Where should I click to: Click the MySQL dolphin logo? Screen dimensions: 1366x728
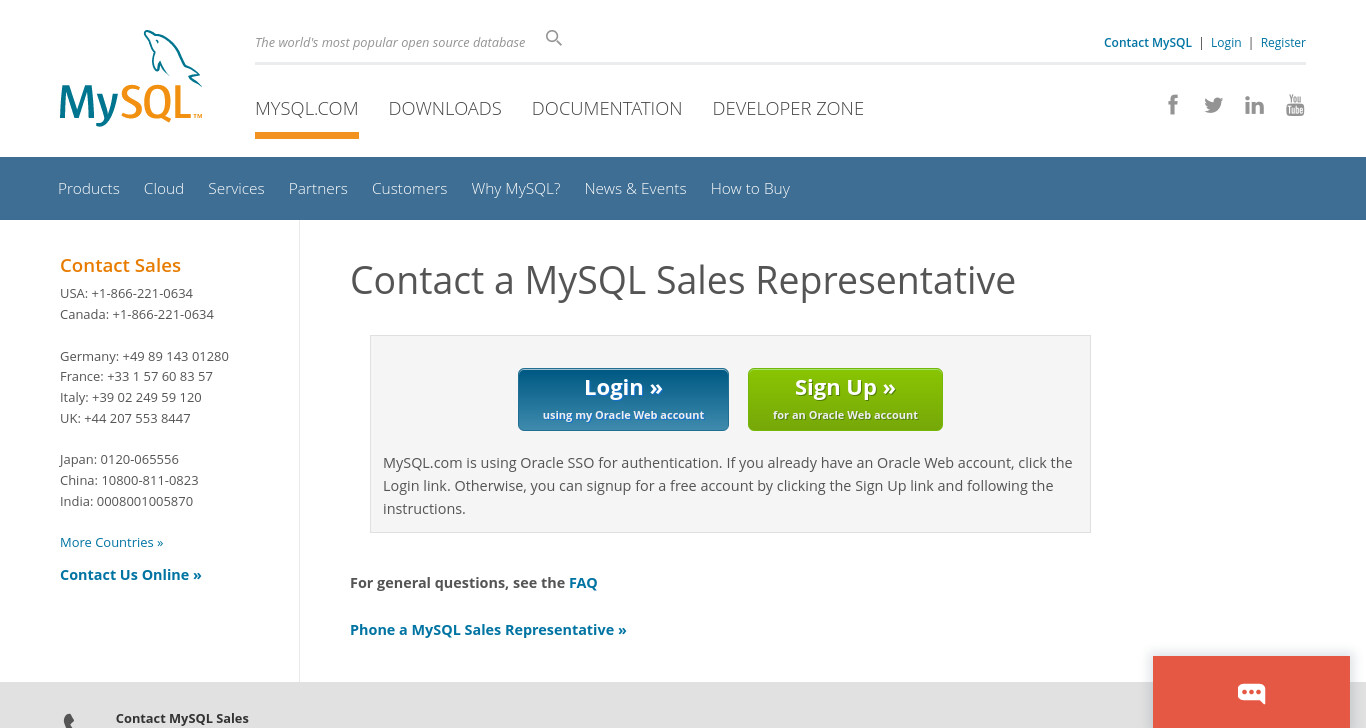(x=131, y=78)
